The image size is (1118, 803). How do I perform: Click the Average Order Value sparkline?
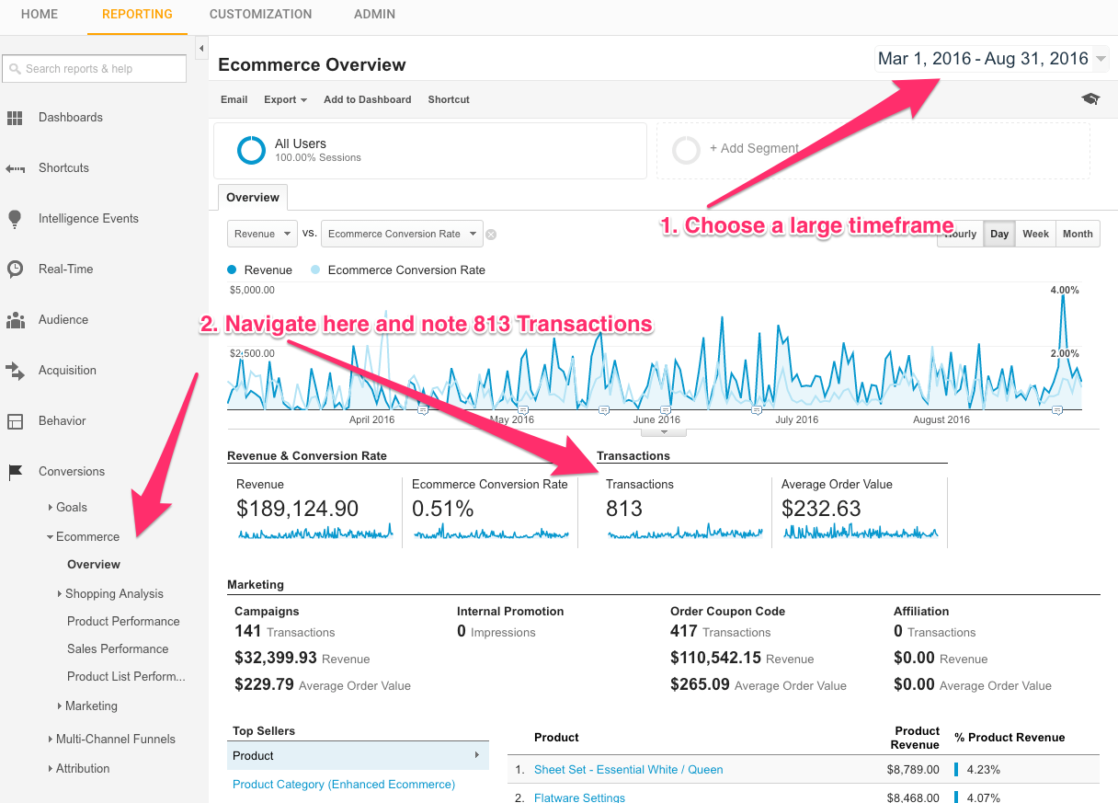coord(860,532)
